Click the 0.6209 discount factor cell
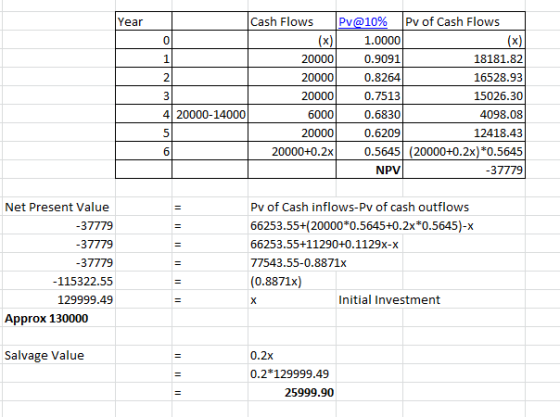Viewport: 560px width, 417px height. point(369,132)
